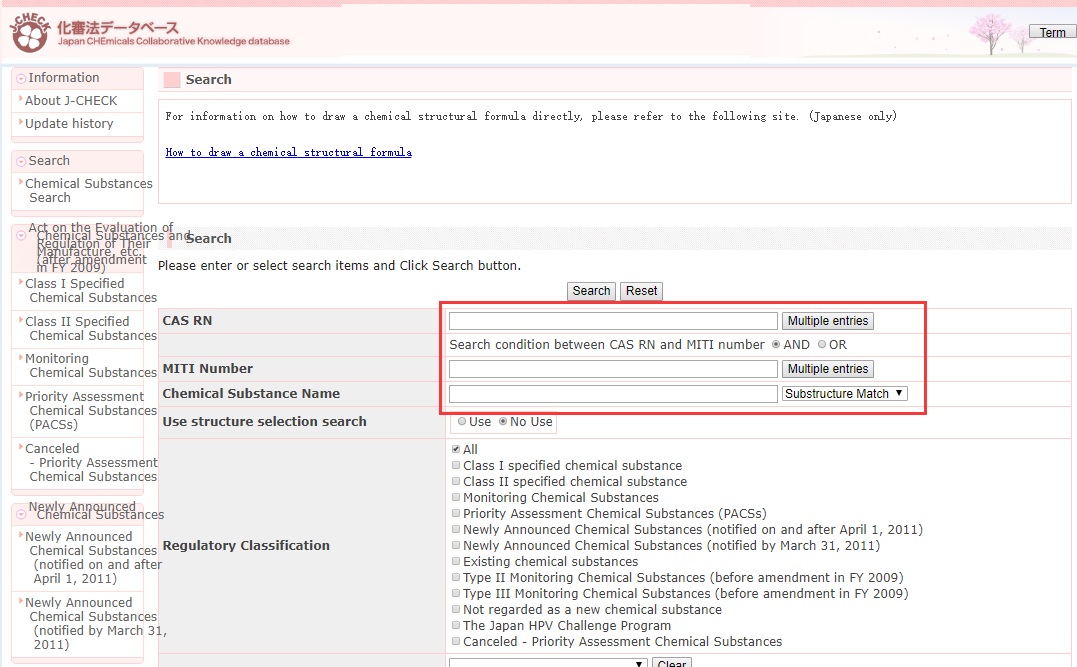Select Use for structure selection search
Image resolution: width=1077 pixels, height=667 pixels.
[x=462, y=422]
